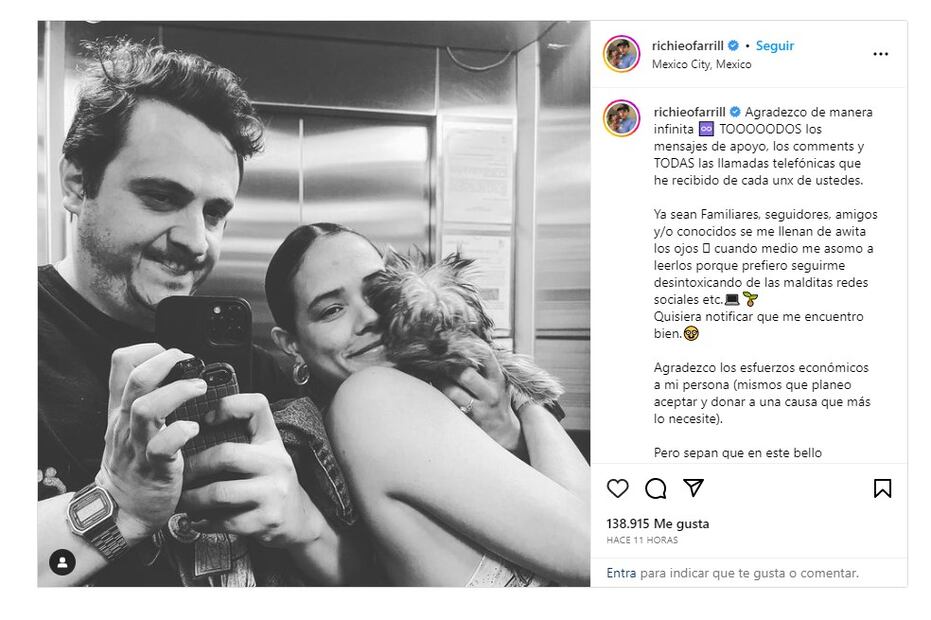Open the three-dot more options menu
This screenshot has width=931, height=620.
pyautogui.click(x=880, y=54)
